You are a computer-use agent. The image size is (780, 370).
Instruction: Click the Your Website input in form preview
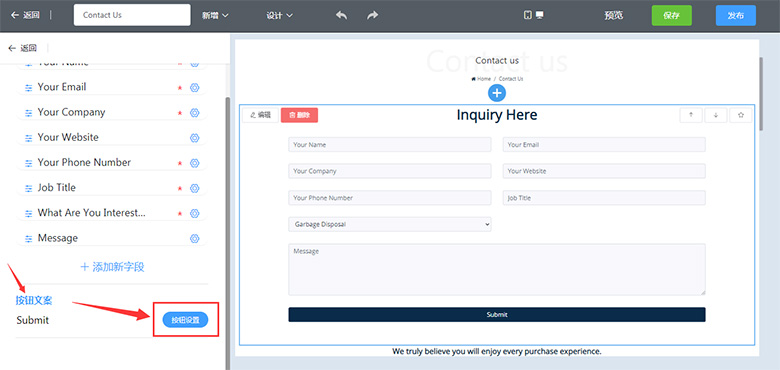pyautogui.click(x=604, y=171)
